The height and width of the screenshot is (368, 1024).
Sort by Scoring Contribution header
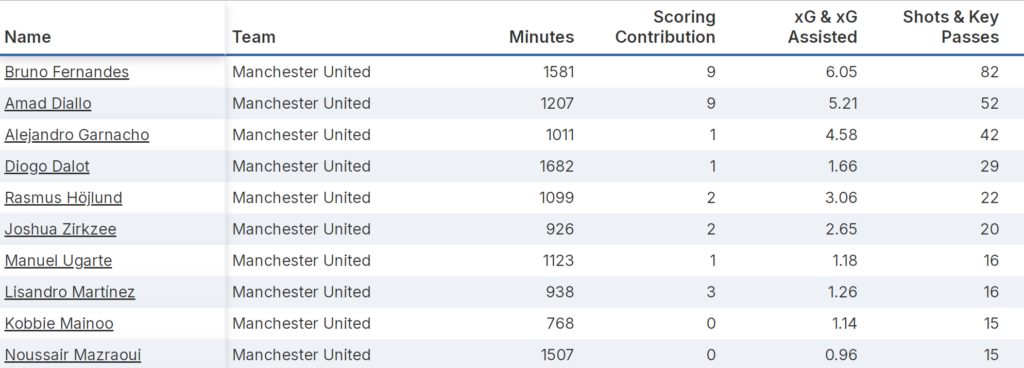665,27
